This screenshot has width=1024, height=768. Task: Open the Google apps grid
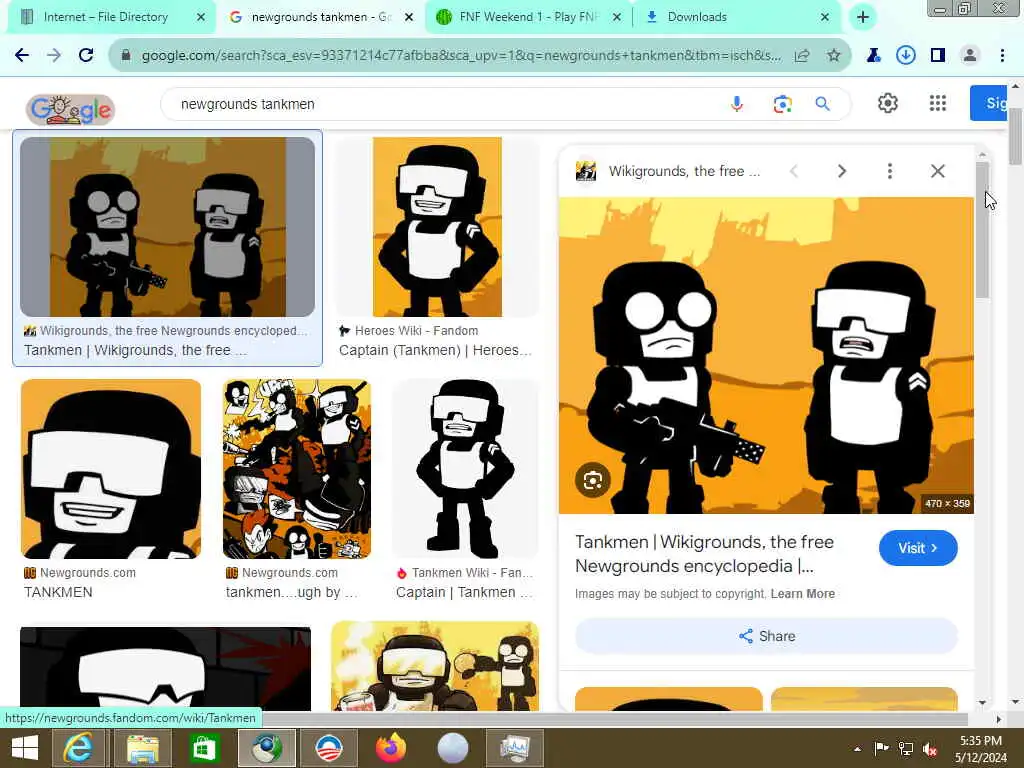coord(938,103)
